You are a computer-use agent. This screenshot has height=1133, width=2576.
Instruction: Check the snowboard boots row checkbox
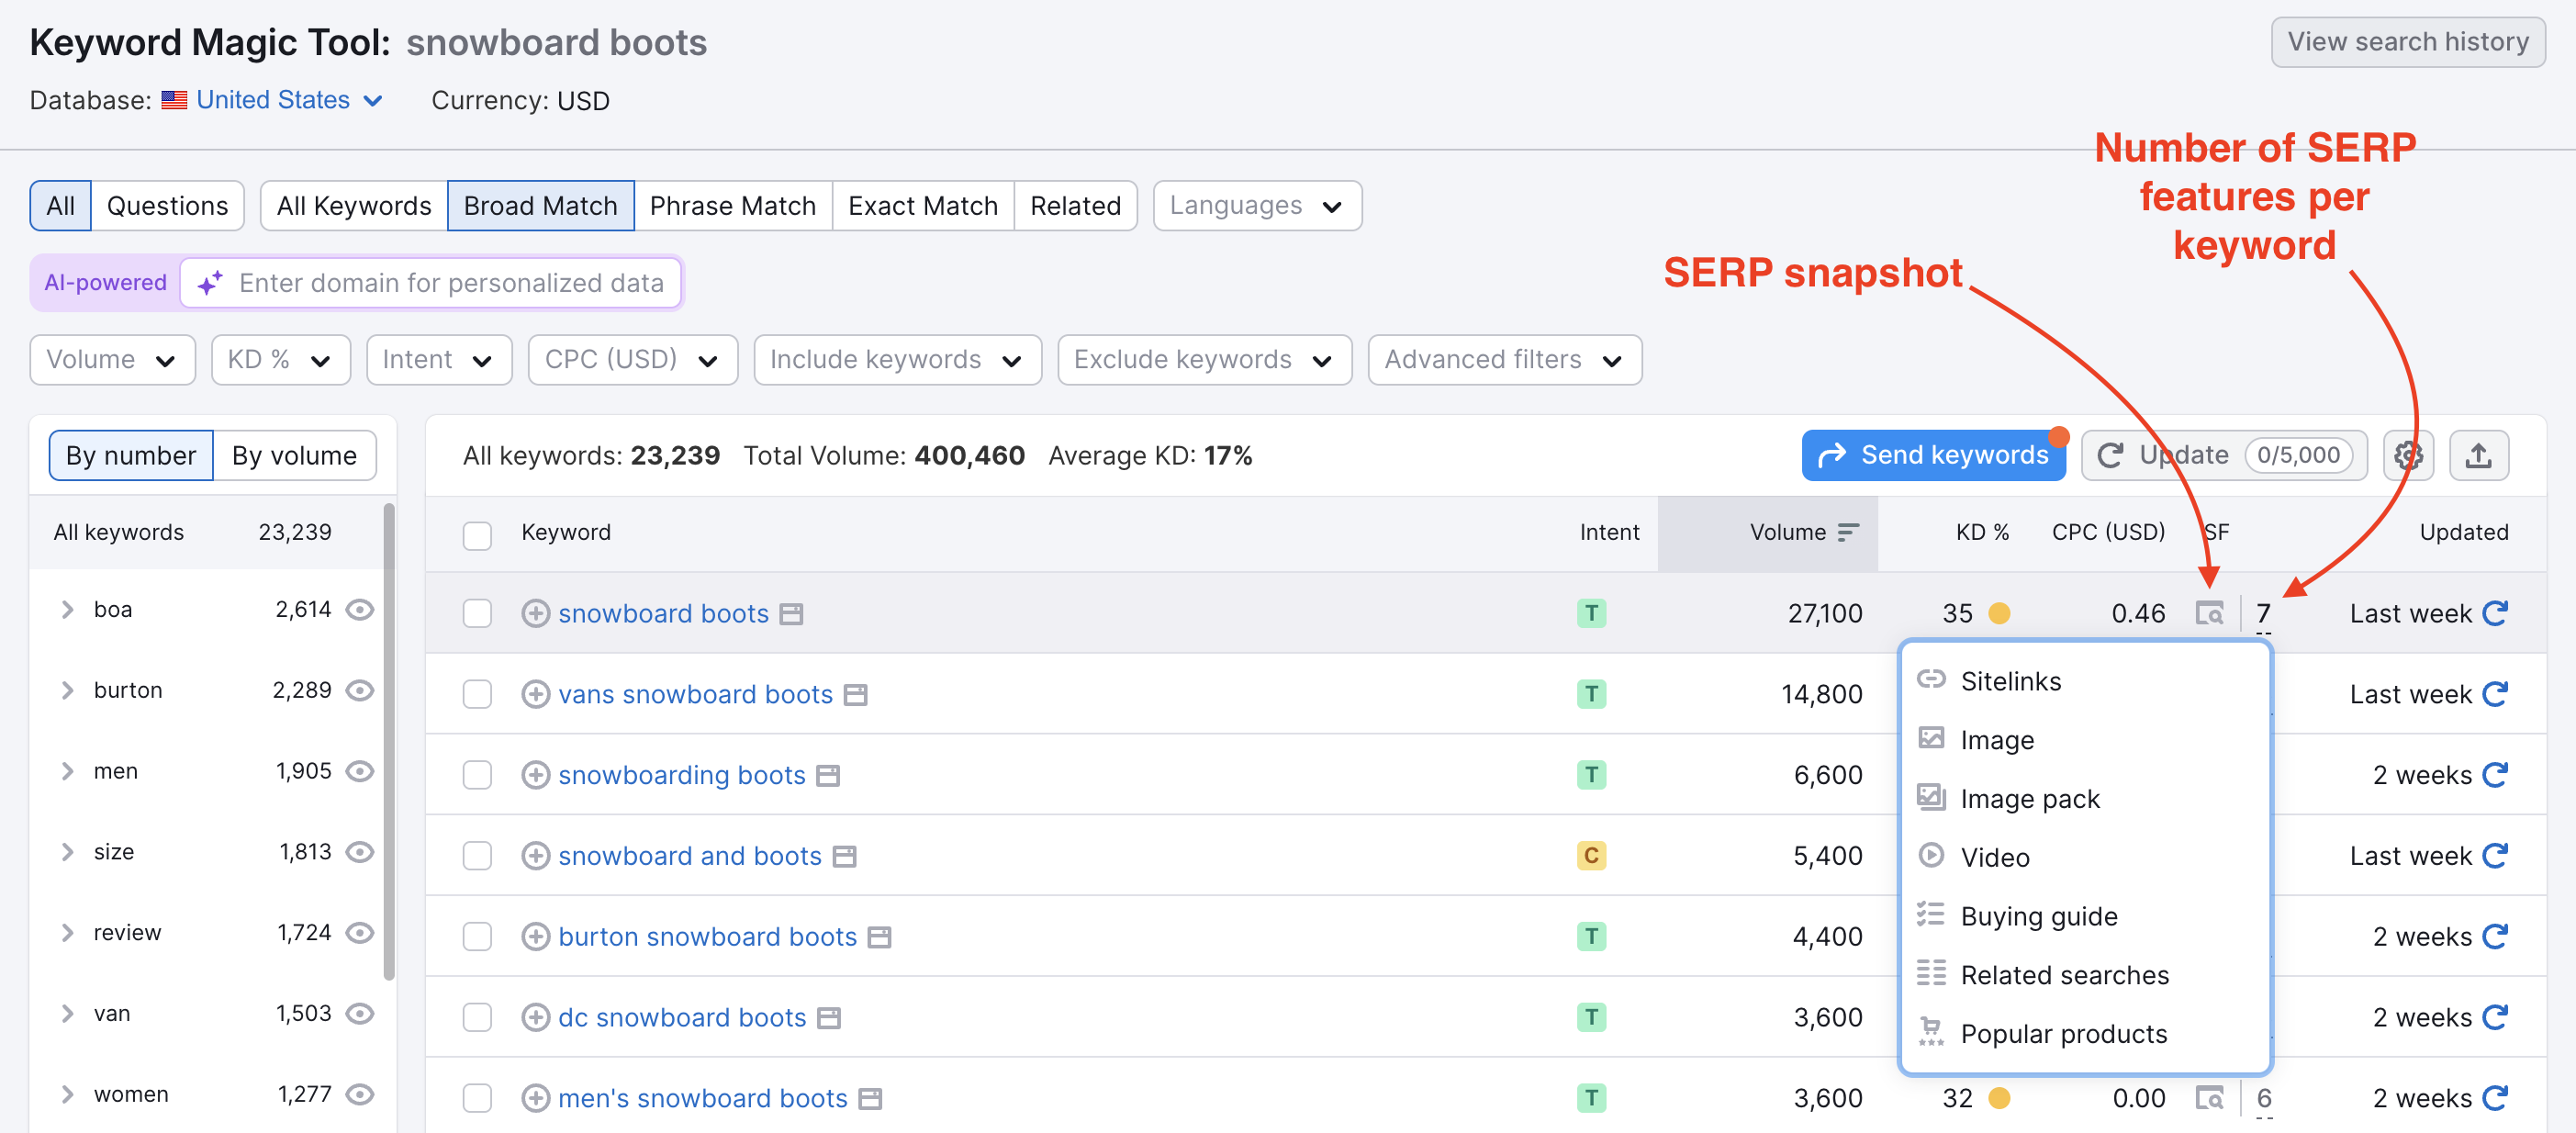click(x=478, y=613)
